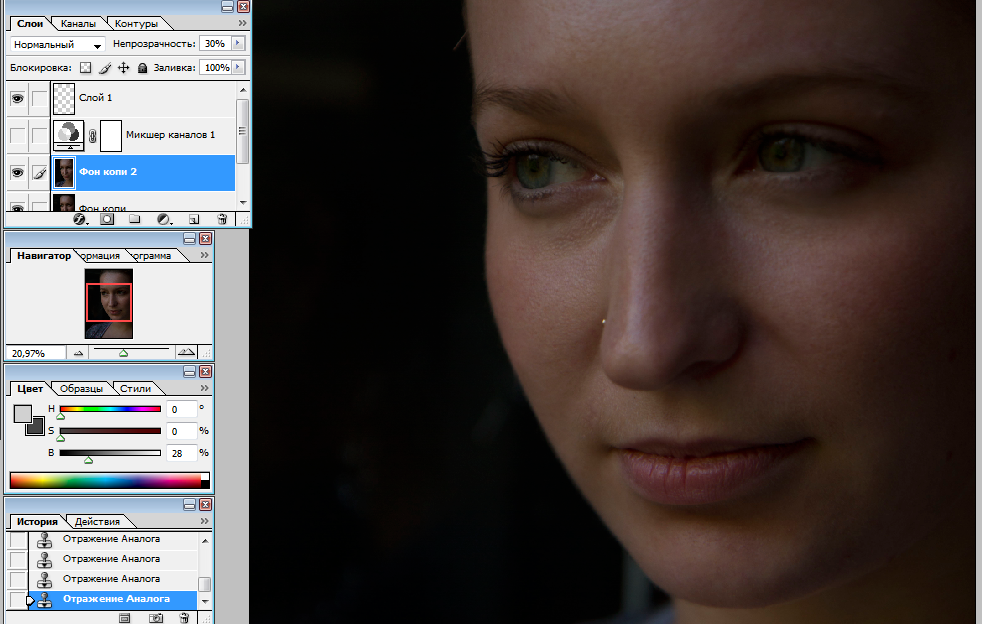Click the history list scroll-up arrow
This screenshot has height=624, width=982.
(205, 540)
